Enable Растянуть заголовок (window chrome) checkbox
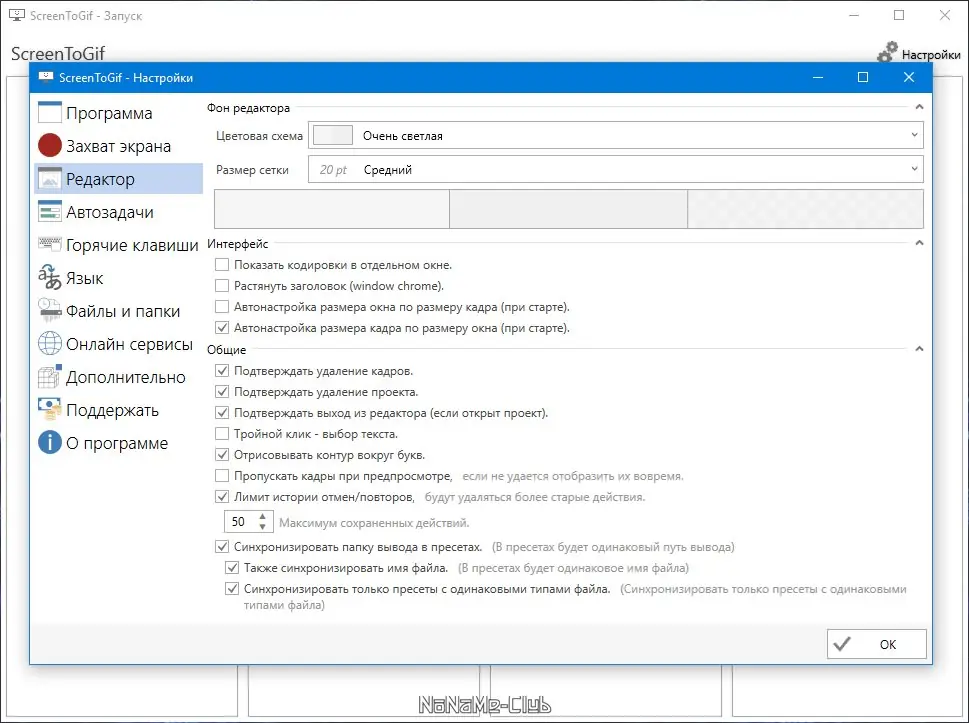Image resolution: width=969 pixels, height=723 pixels. 222,285
